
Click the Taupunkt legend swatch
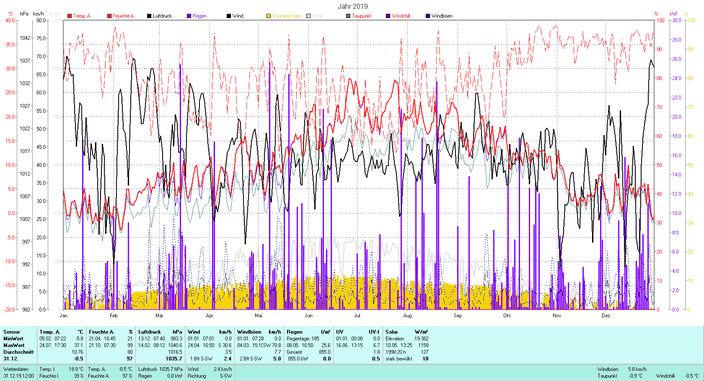(x=349, y=16)
